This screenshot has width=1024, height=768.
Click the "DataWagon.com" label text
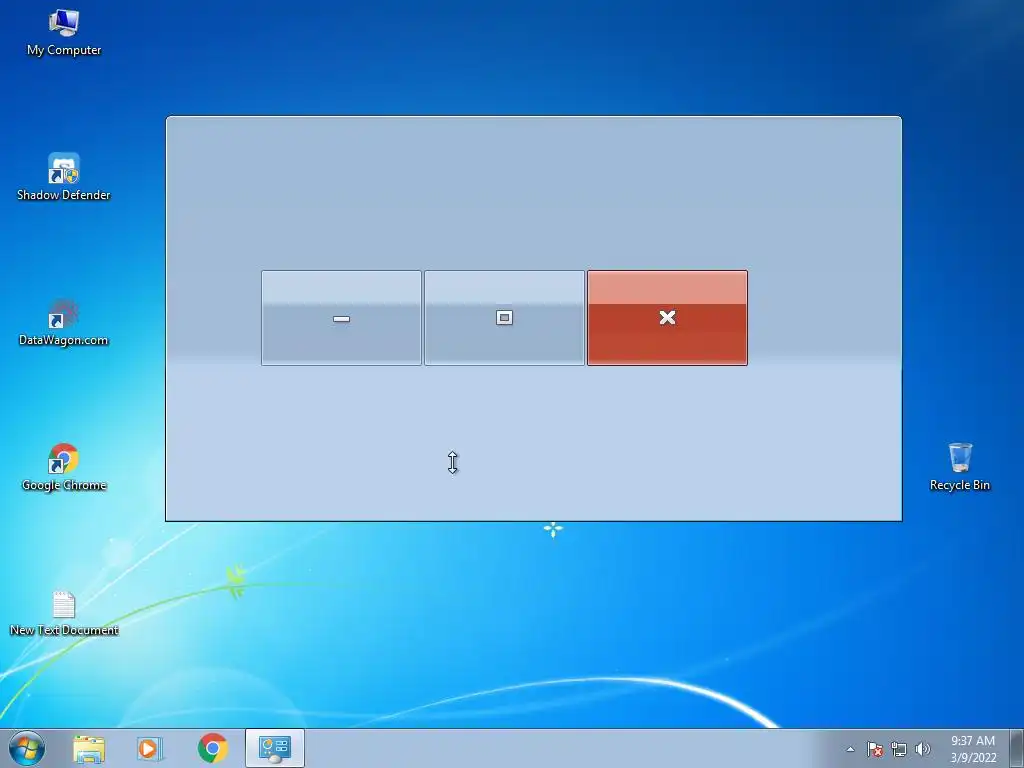click(64, 340)
